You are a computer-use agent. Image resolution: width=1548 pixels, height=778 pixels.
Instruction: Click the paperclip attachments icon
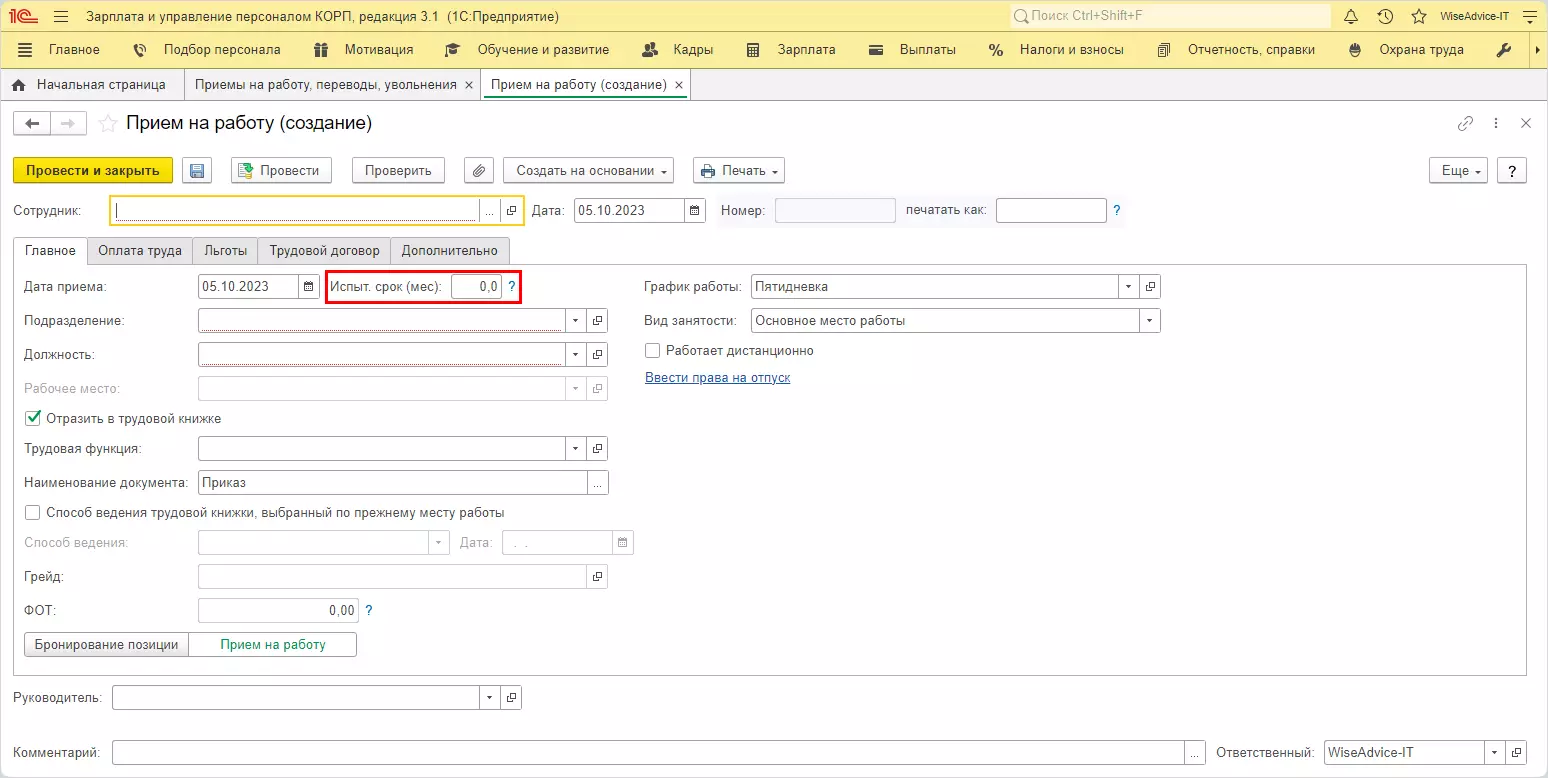coord(479,171)
